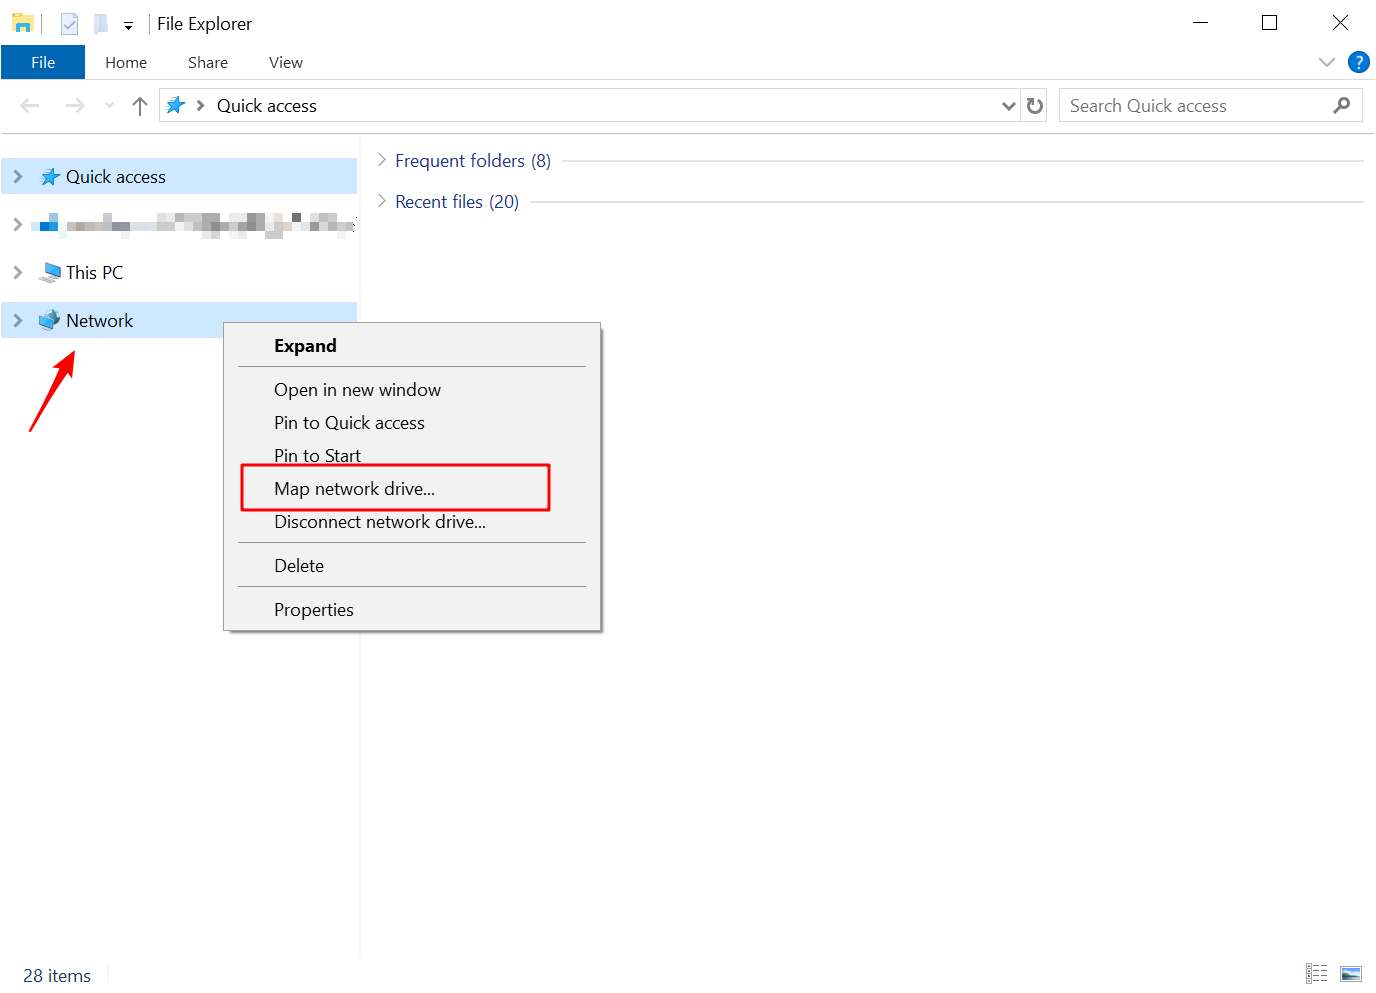Minimize the File Explorer window
The height and width of the screenshot is (993, 1376).
1201,22
